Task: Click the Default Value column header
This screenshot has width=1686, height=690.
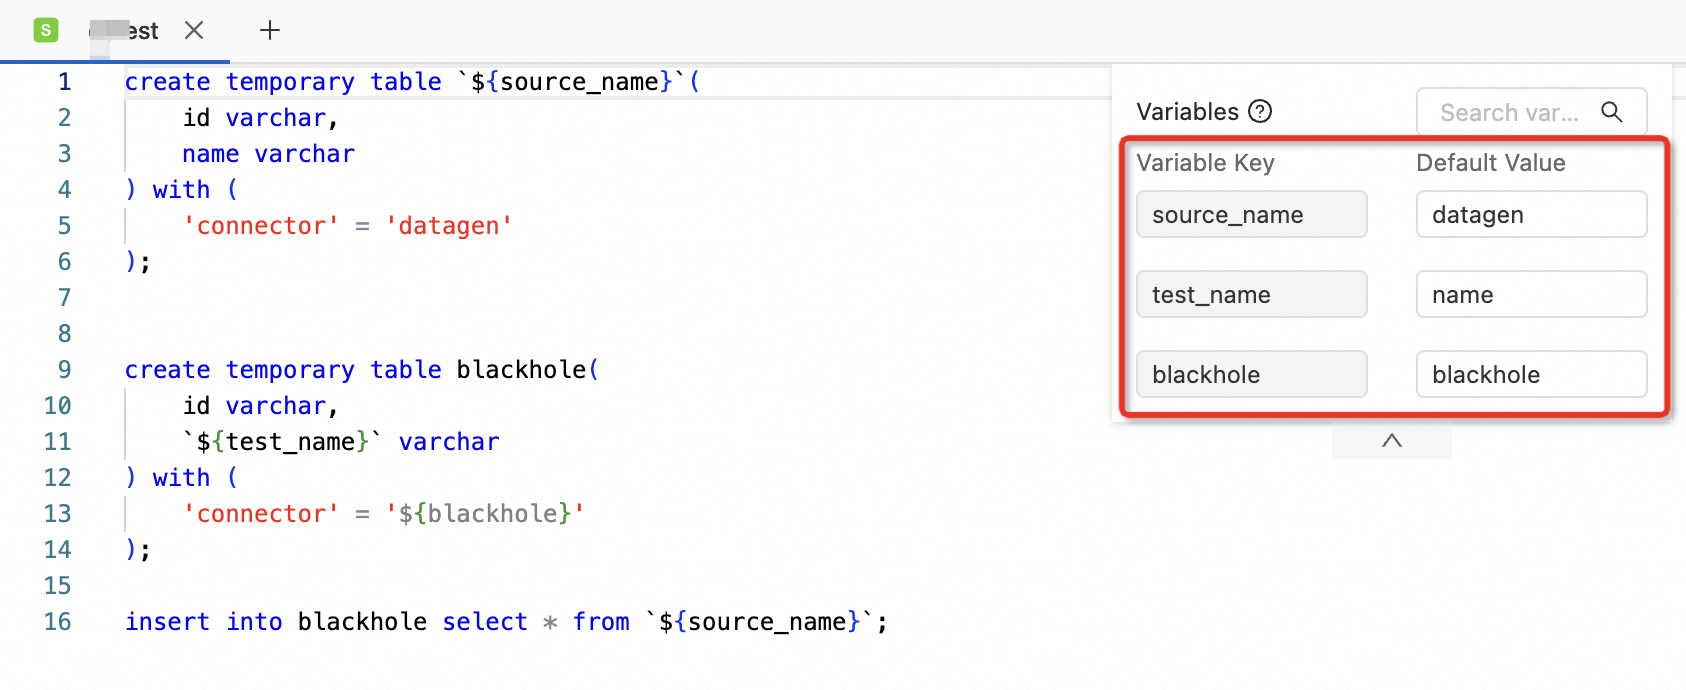Action: tap(1490, 163)
